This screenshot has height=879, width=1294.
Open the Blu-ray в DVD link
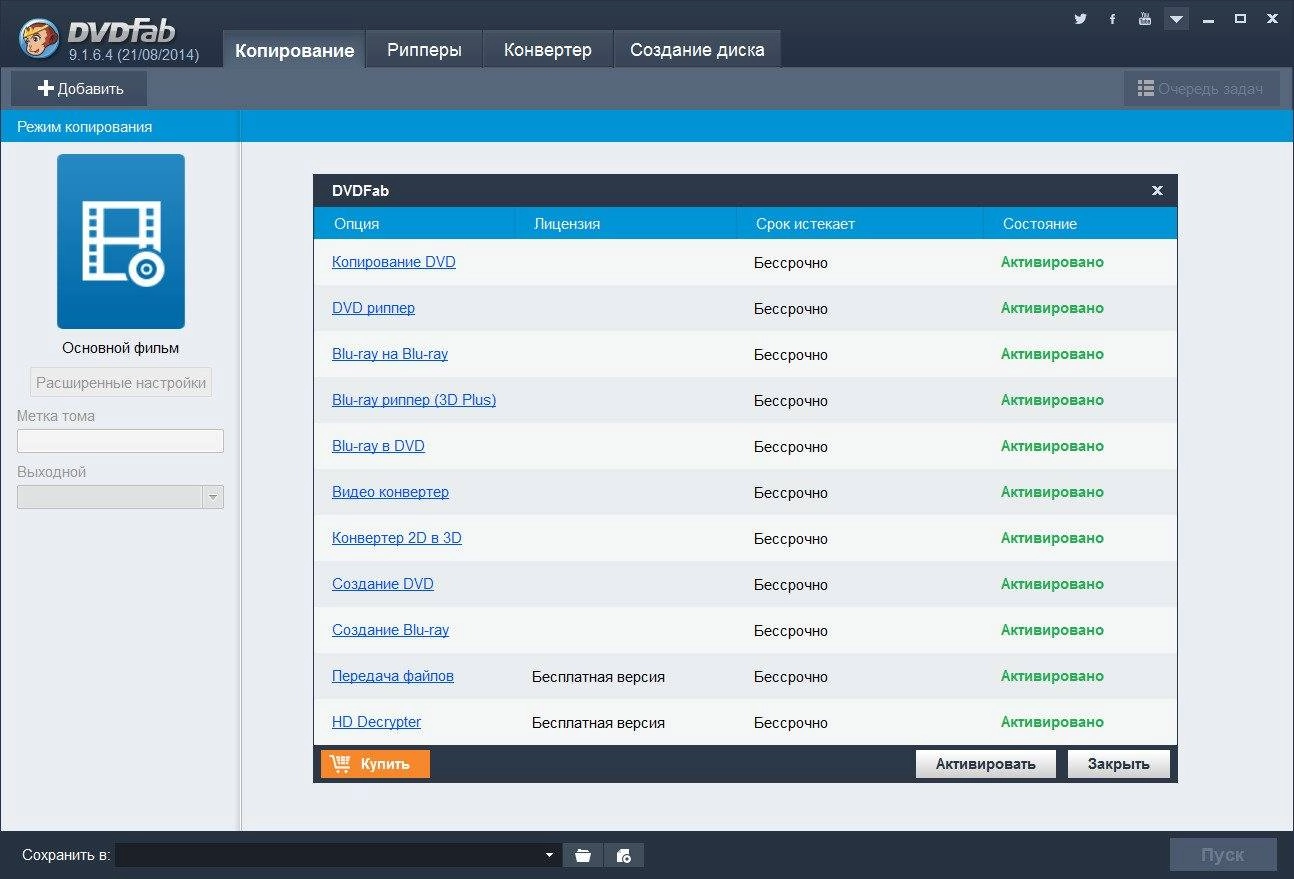click(x=378, y=446)
